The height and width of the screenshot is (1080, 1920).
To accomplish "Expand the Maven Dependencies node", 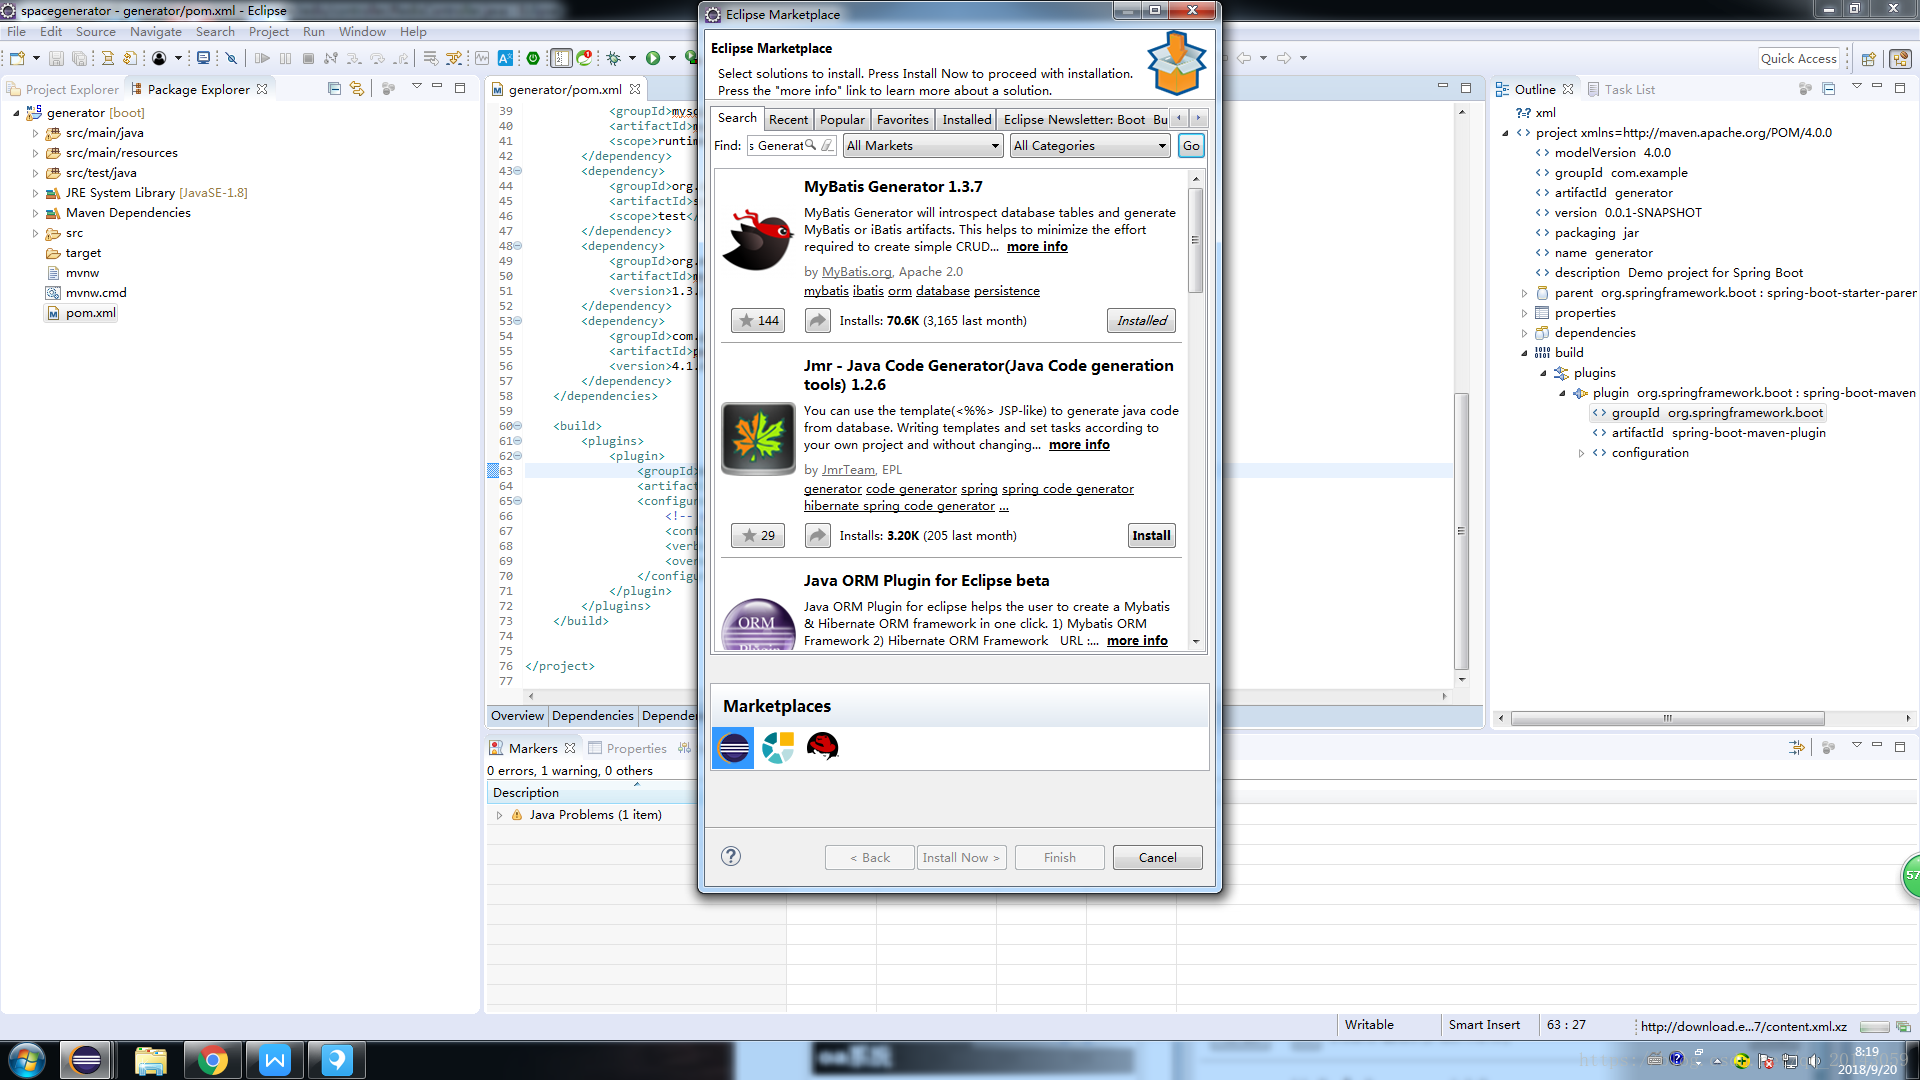I will pyautogui.click(x=36, y=213).
